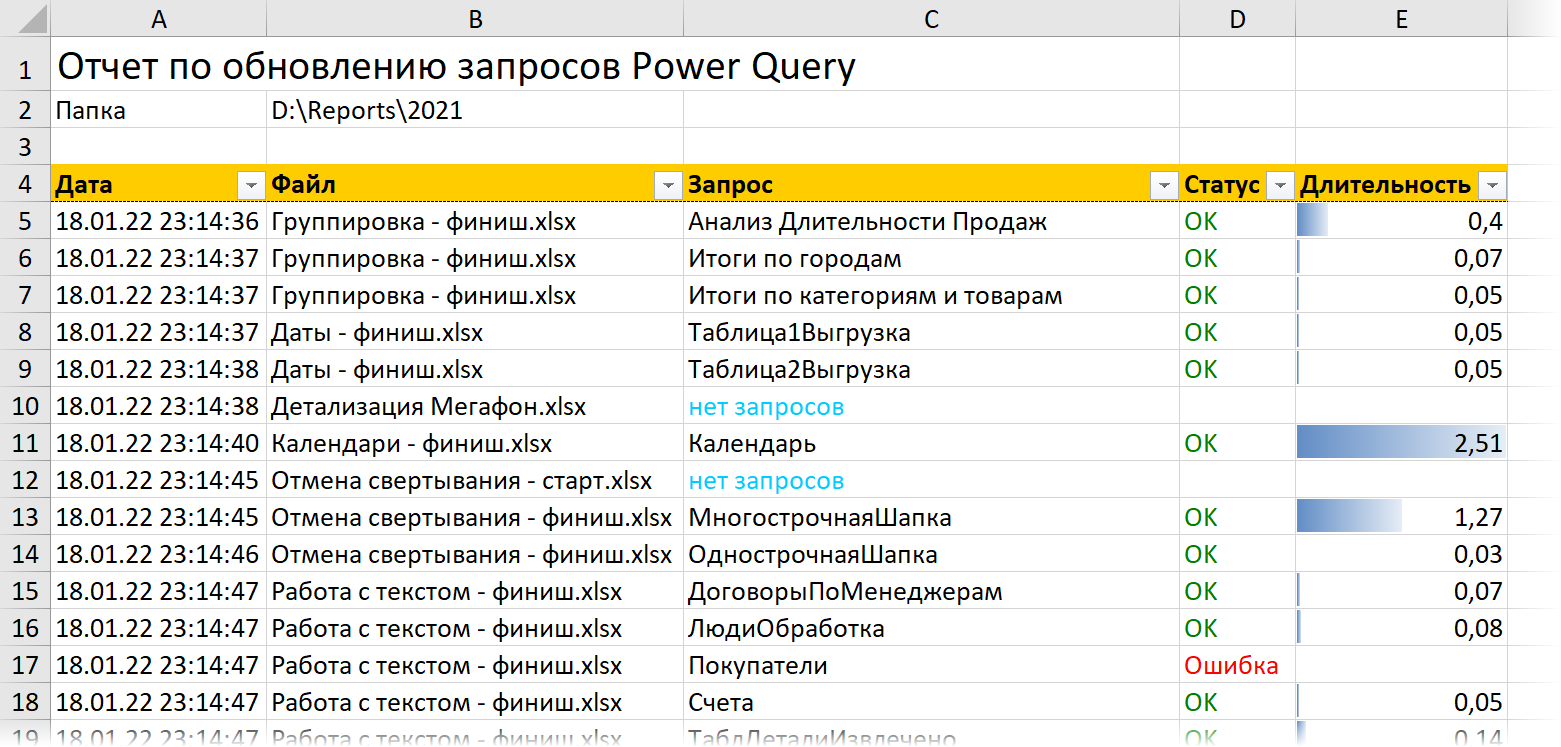Open the Длительность column filter dropdown
The height and width of the screenshot is (747, 1561).
point(1492,186)
